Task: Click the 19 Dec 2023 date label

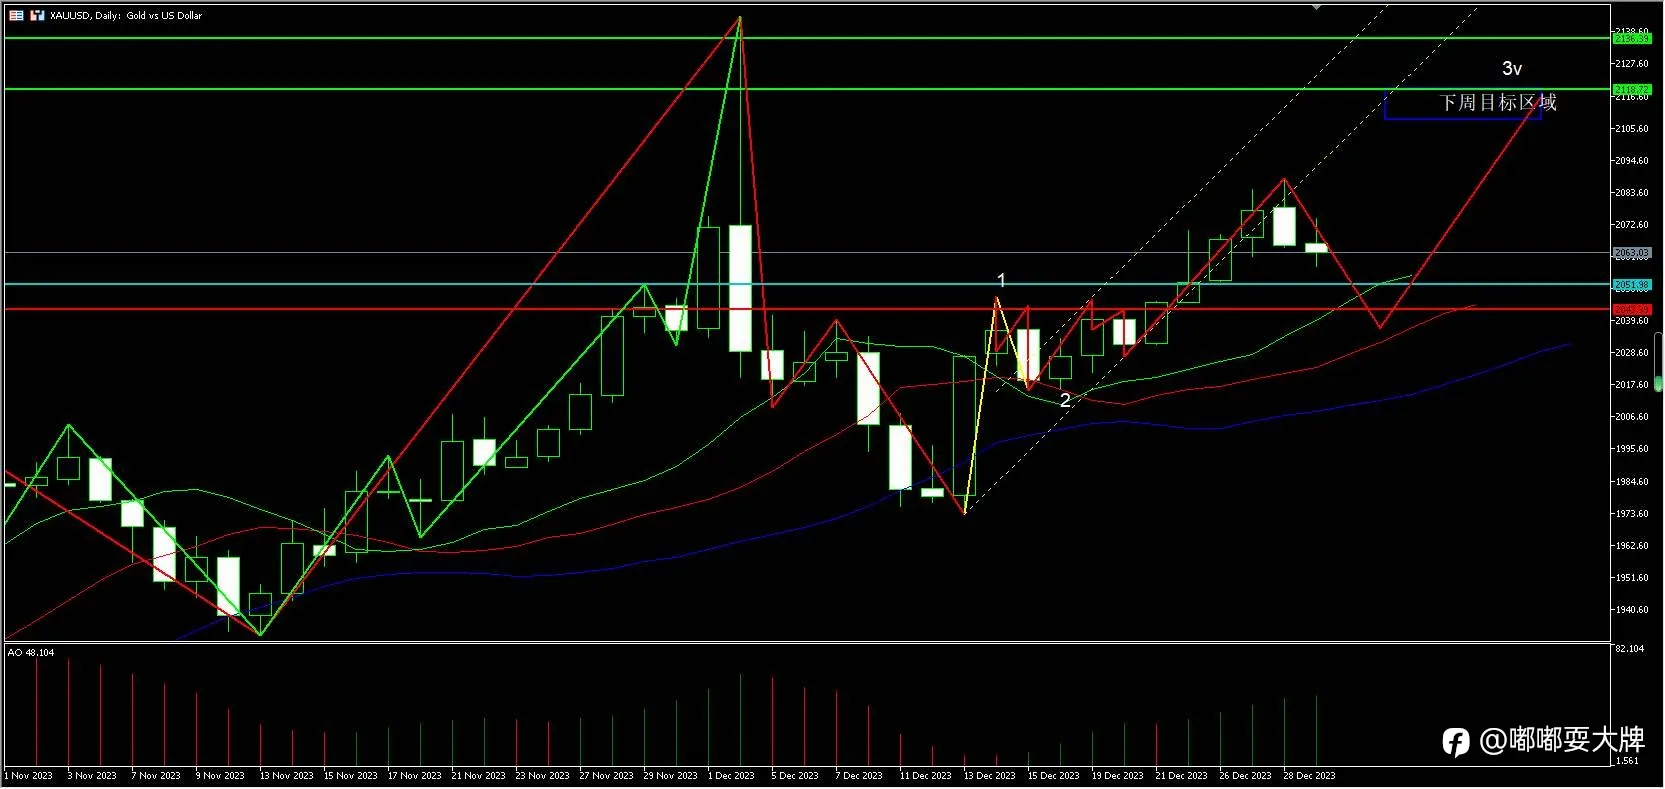Action: tap(1117, 776)
